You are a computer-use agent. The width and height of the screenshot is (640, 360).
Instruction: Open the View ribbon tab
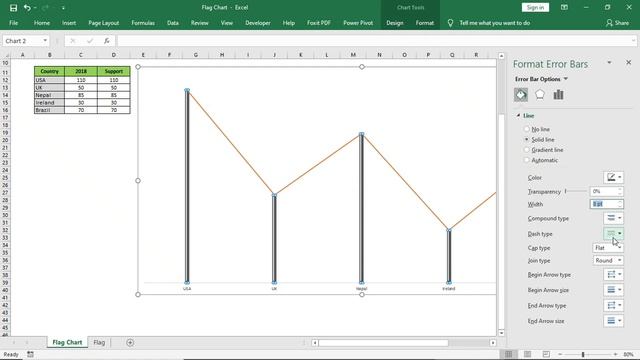pyautogui.click(x=227, y=23)
